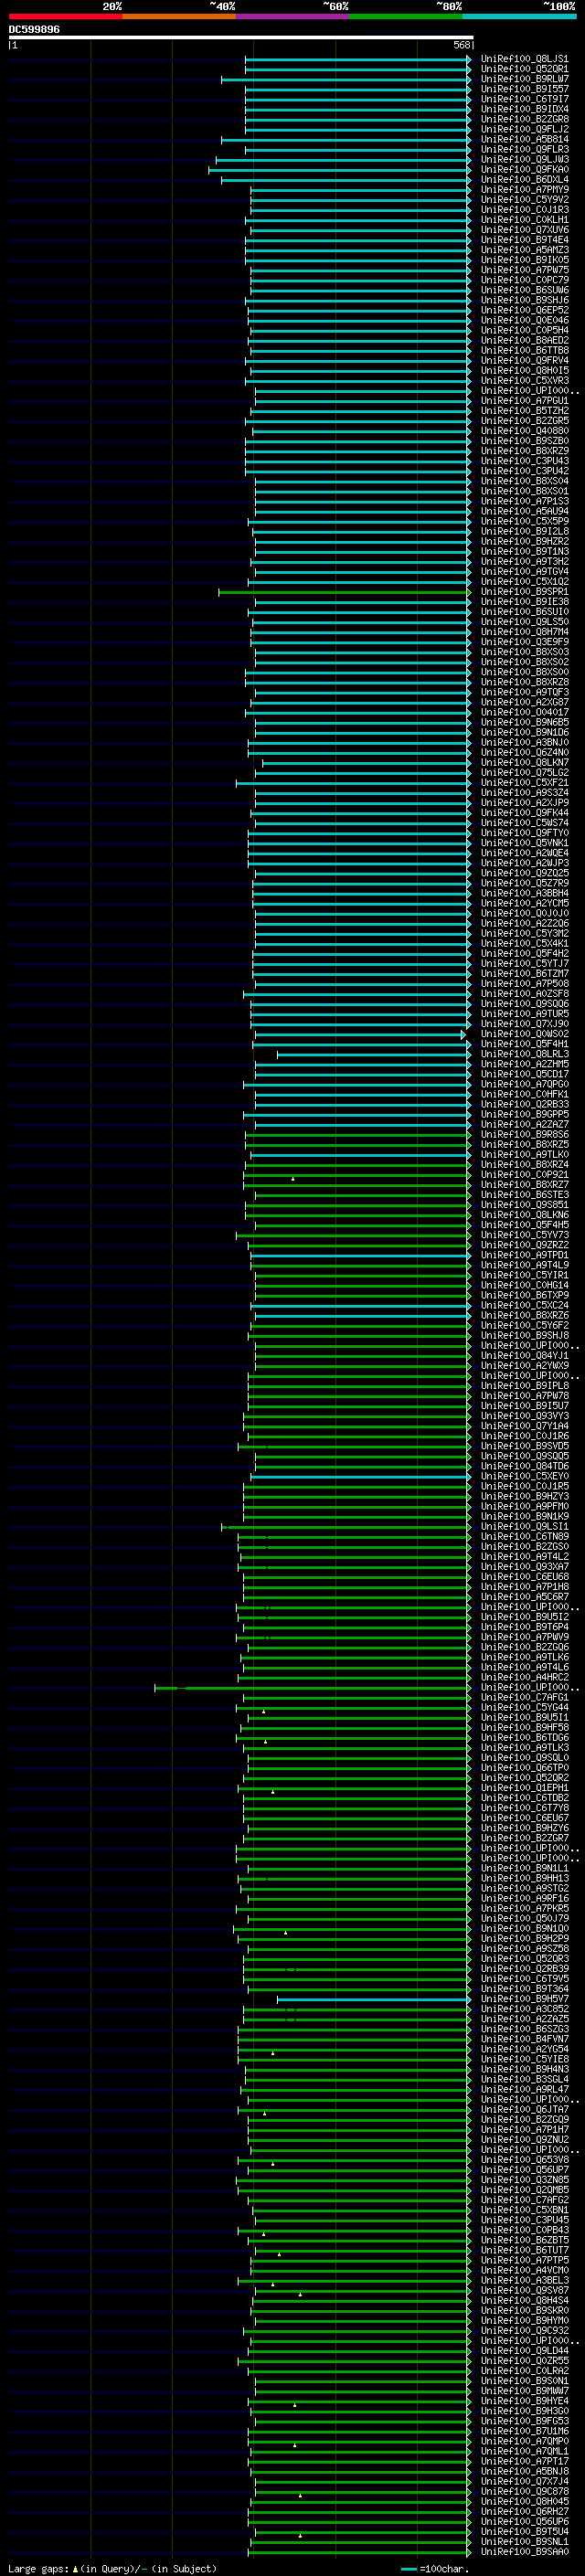The width and height of the screenshot is (585, 2576).
Task: Select the UniRef100_C0KLH1 label
Action: pyautogui.click(x=525, y=220)
